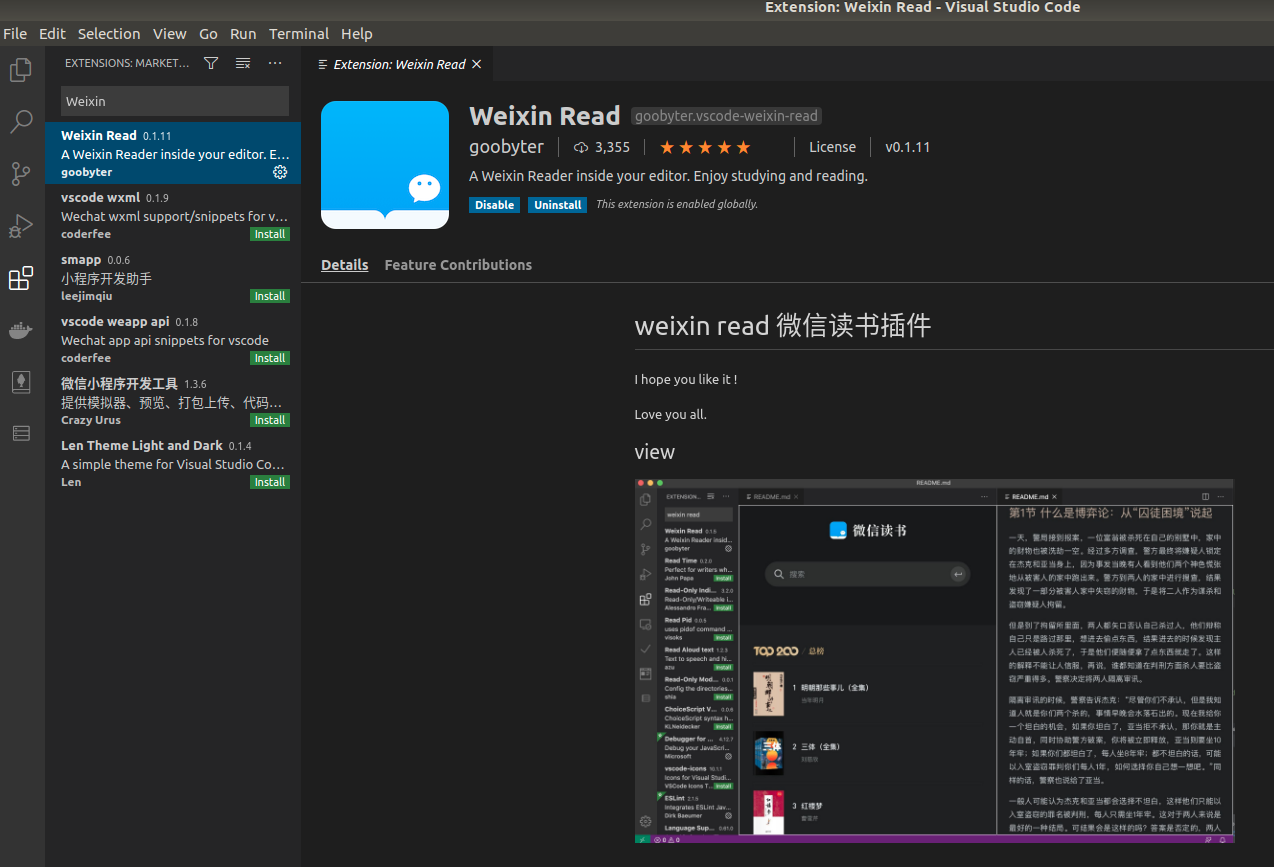Open the Run and Debug view
This screenshot has width=1274, height=867.
click(x=21, y=226)
